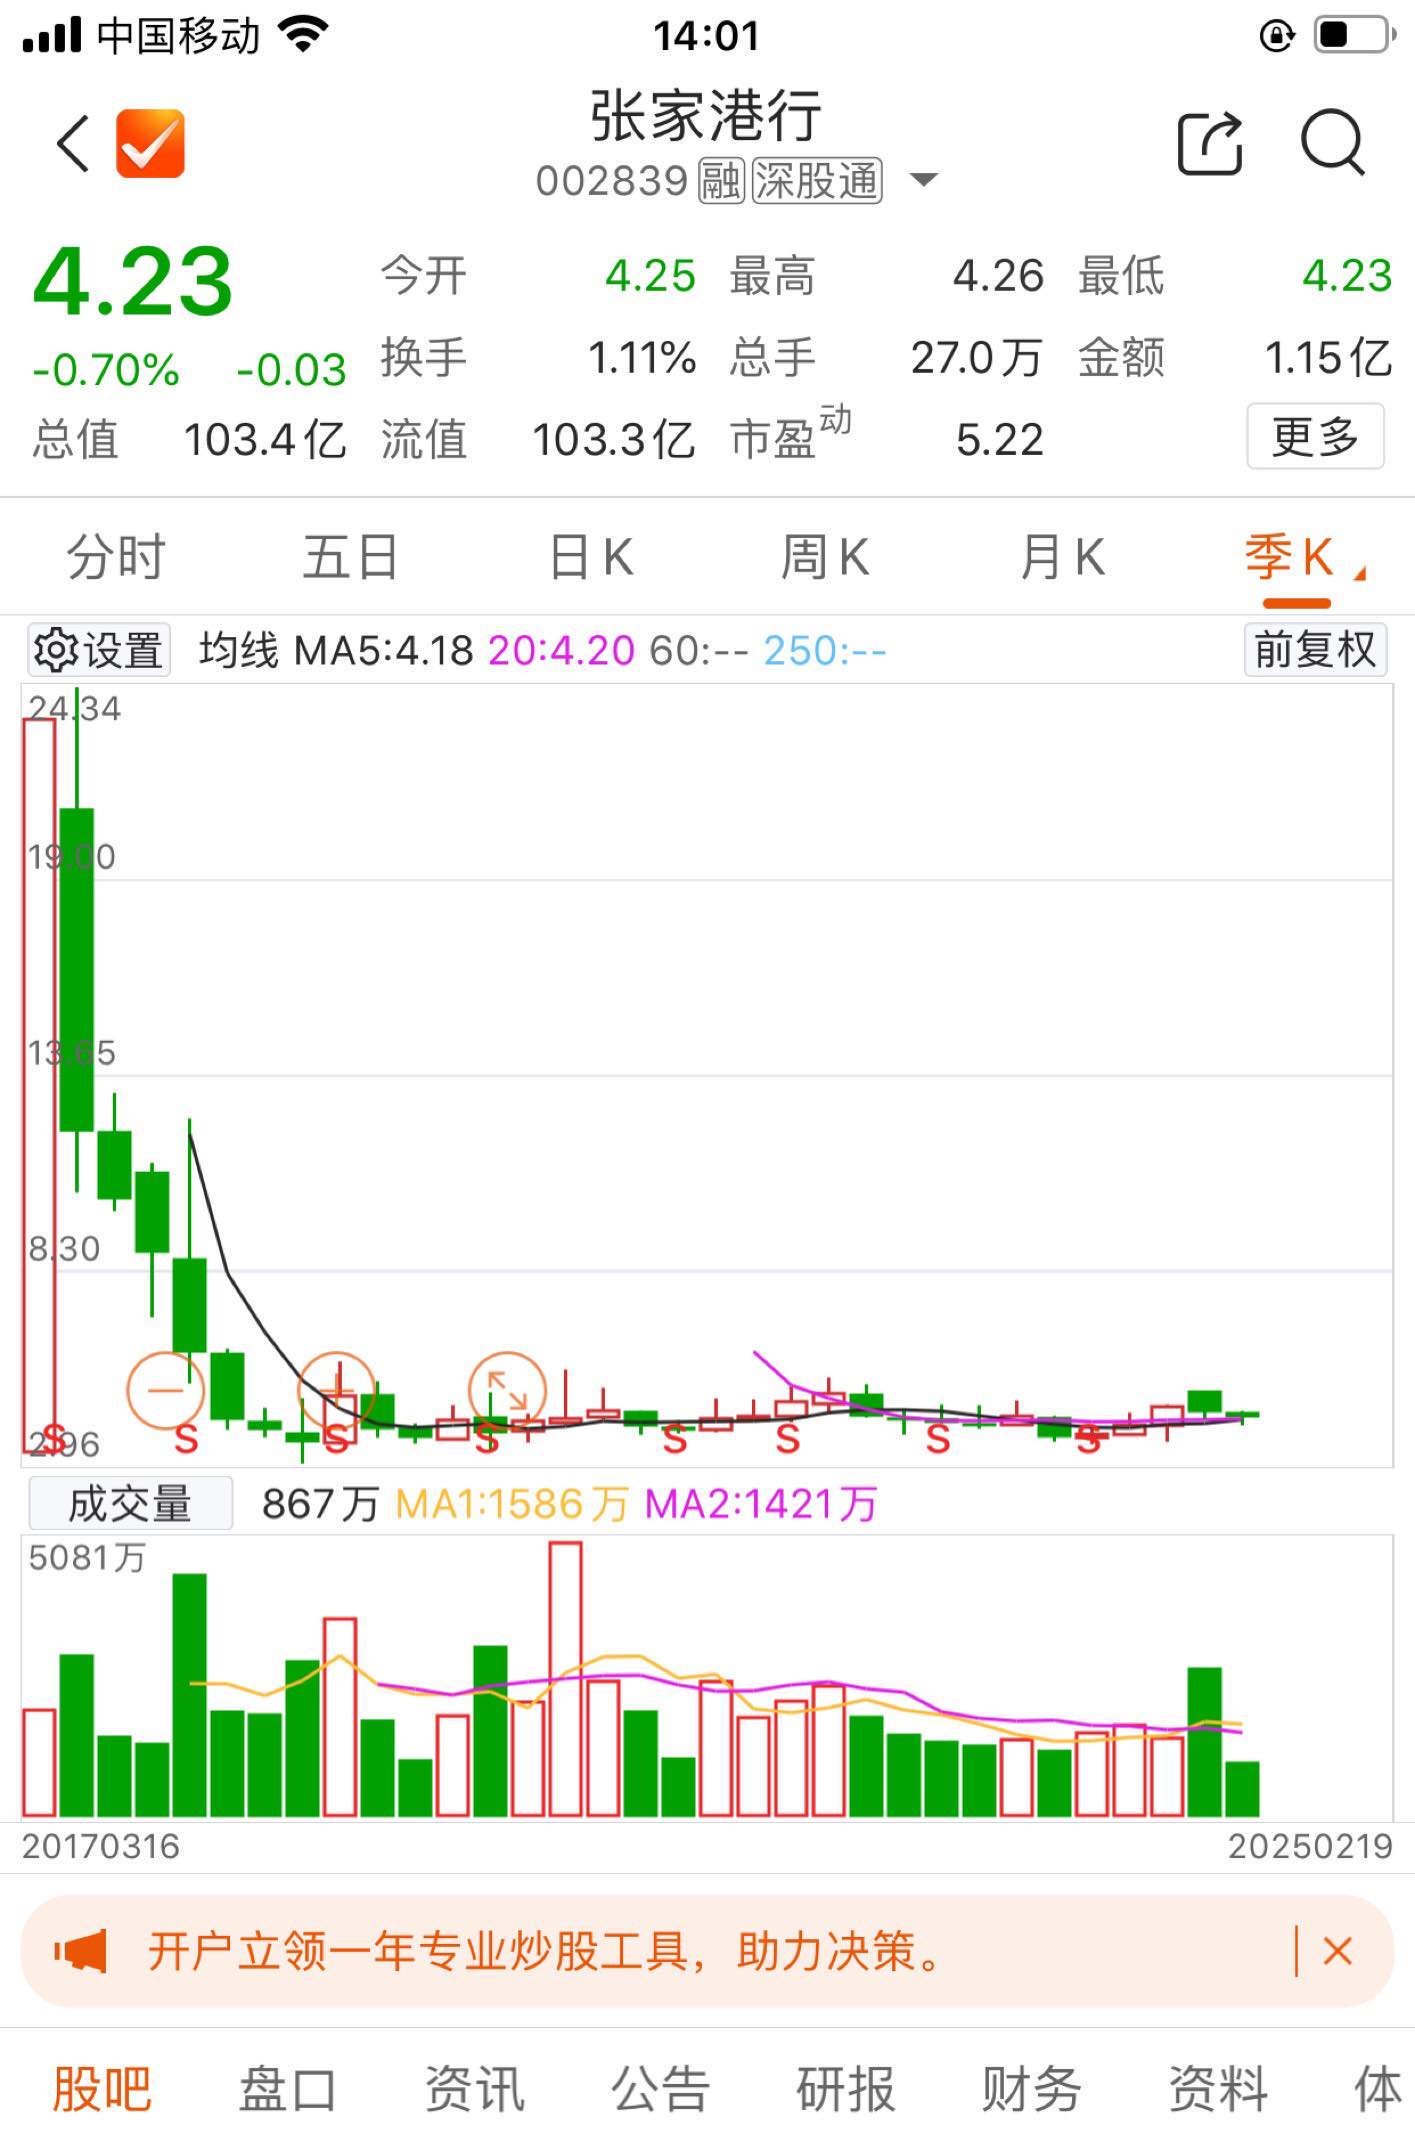1415x2130 pixels.
Task: Tap the 市盈 动 P/E label
Action: pos(790,436)
